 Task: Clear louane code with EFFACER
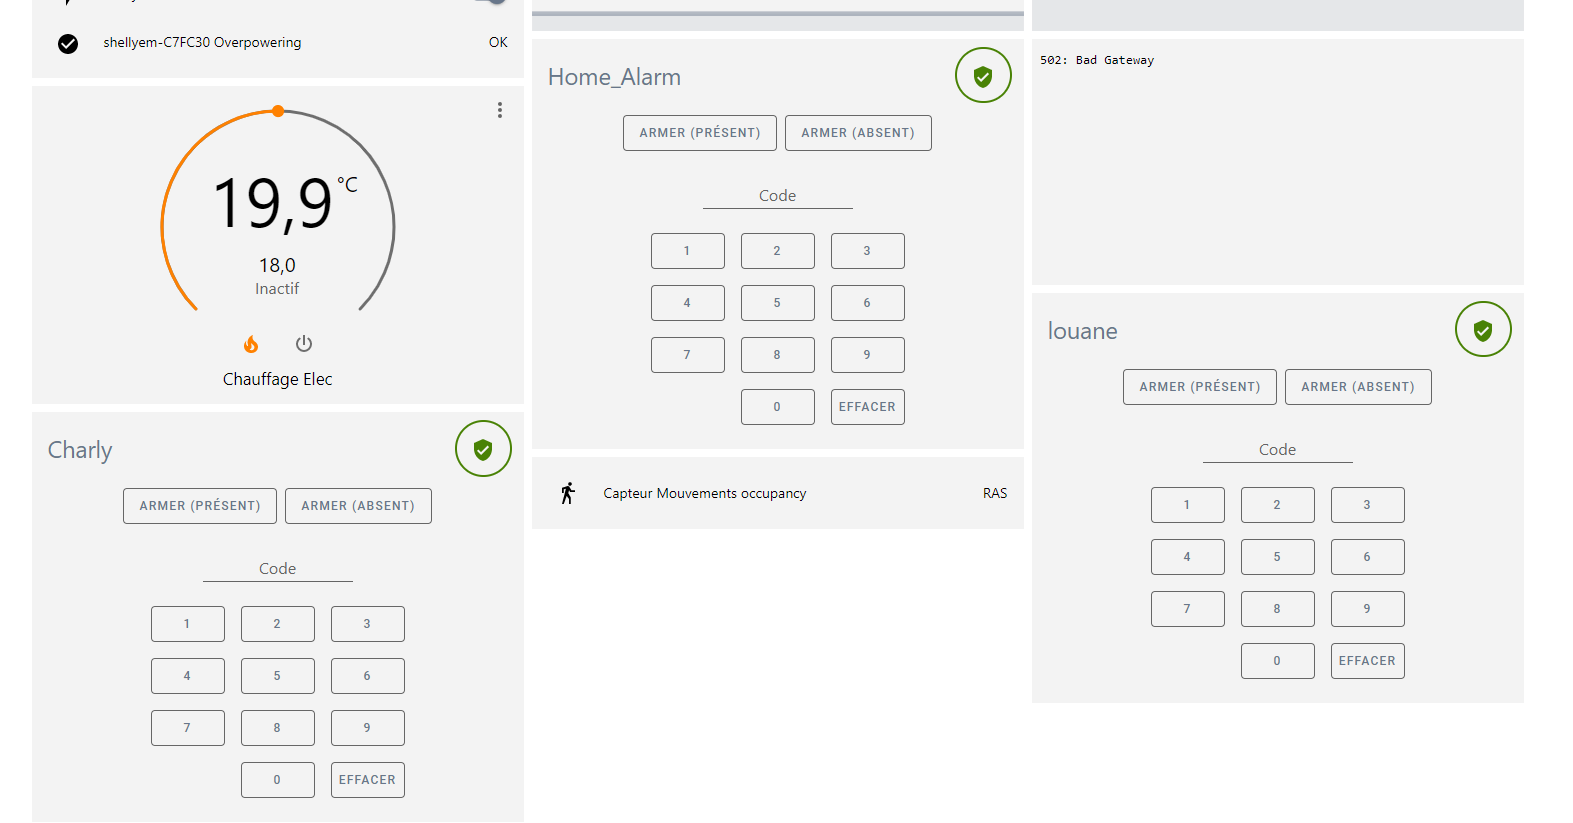1368,661
